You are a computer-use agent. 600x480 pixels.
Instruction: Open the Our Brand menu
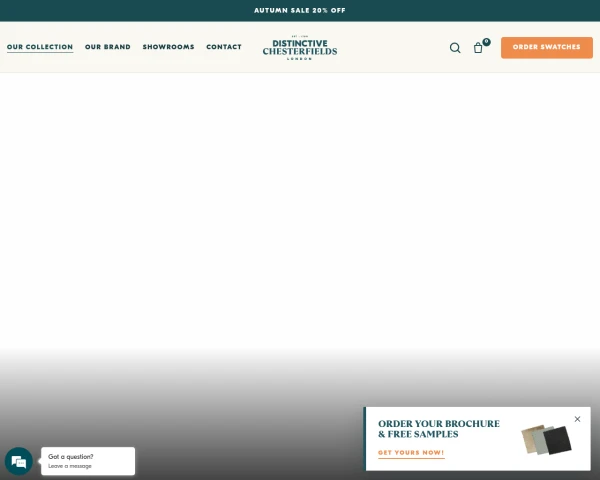click(108, 47)
